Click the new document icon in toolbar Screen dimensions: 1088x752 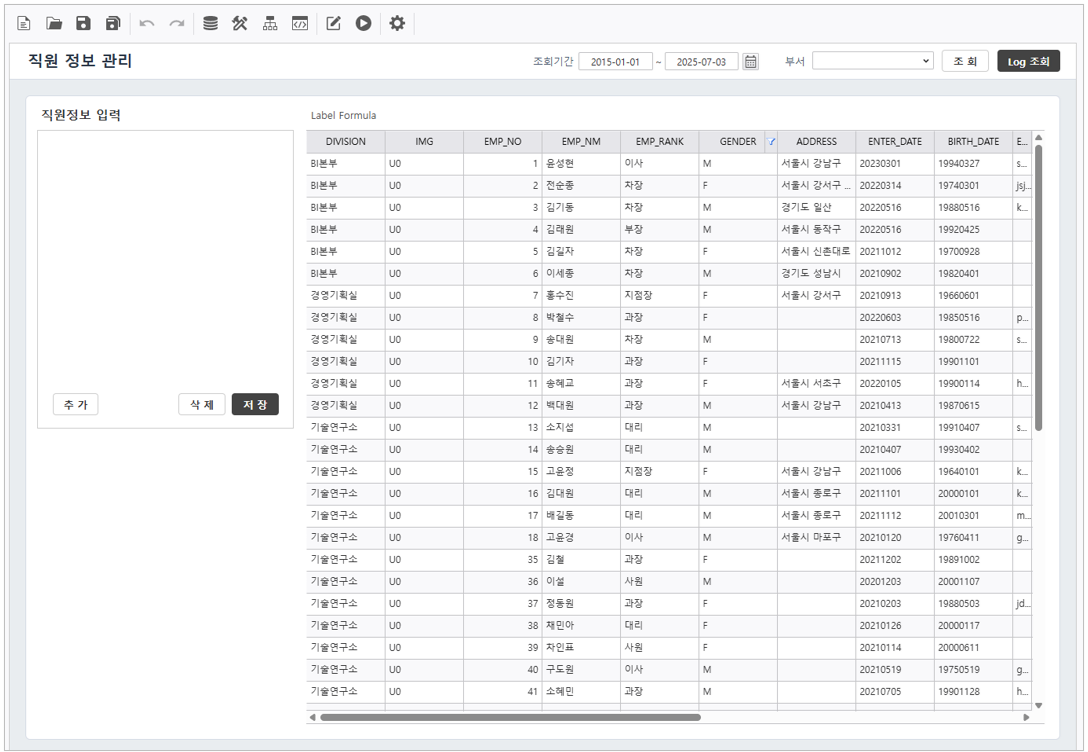pyautogui.click(x=24, y=23)
